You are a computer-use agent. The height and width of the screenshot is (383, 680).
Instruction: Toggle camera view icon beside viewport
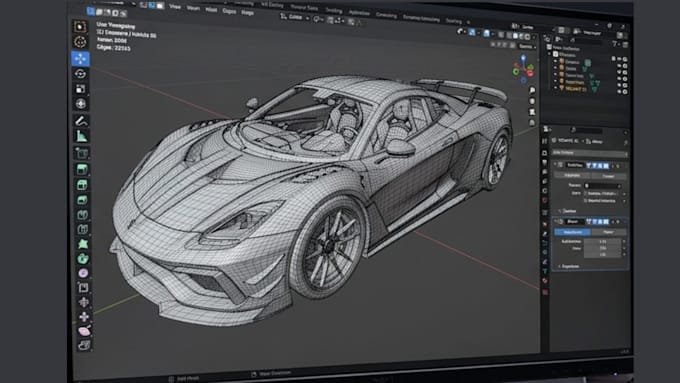click(x=532, y=112)
